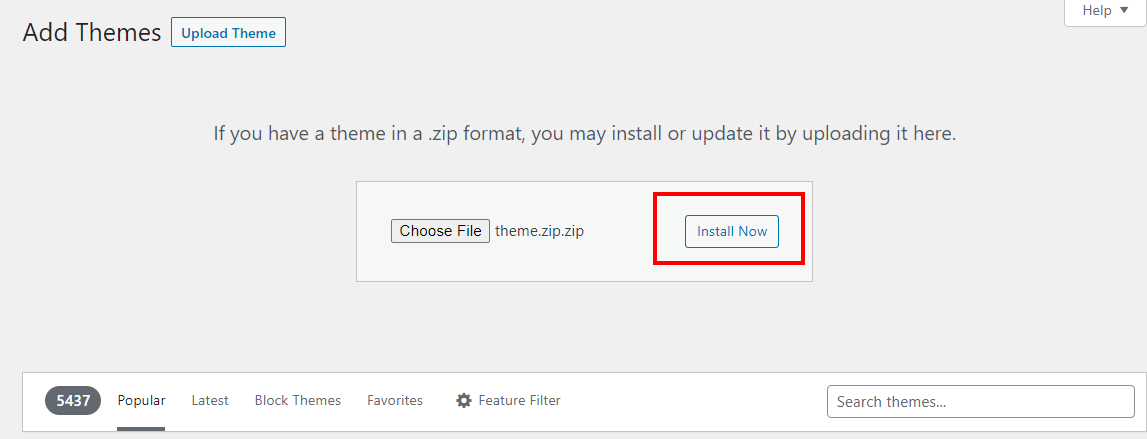Click the Add Themes page heading
Screen dimensions: 1147x439
pos(92,33)
